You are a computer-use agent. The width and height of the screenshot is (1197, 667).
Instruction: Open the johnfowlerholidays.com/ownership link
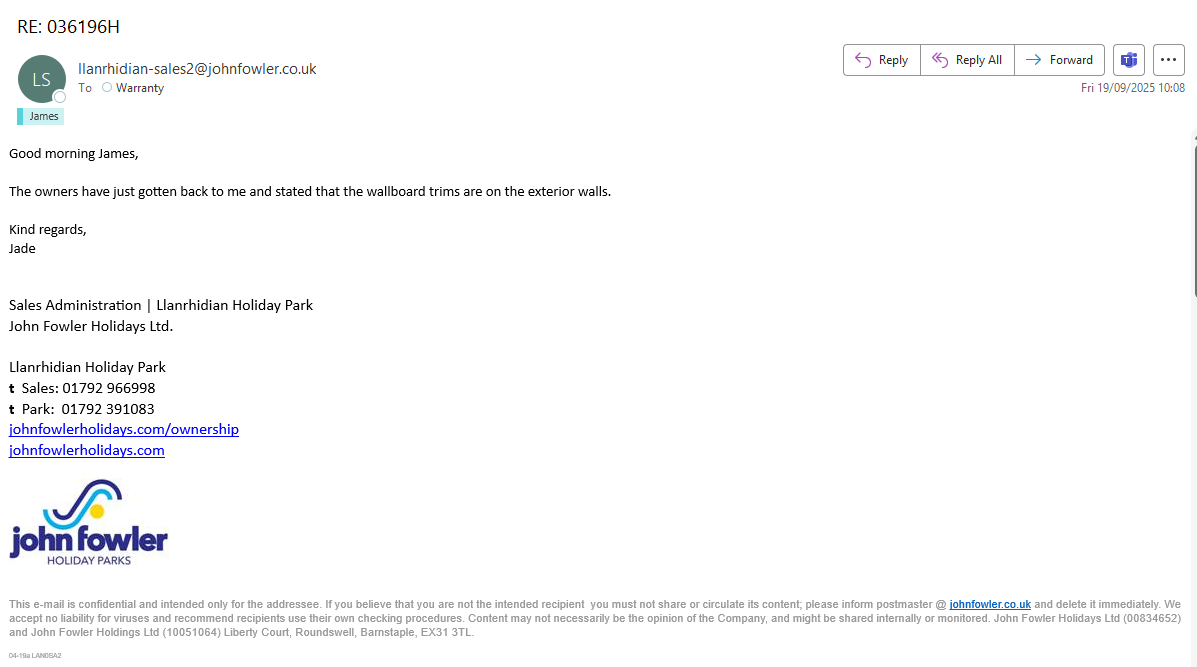click(124, 429)
